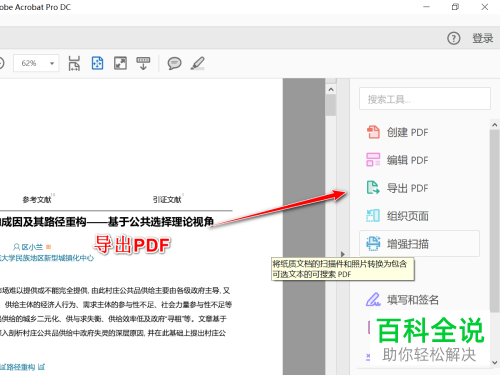Image resolution: width=500 pixels, height=375 pixels.
Task: Add a comment with the speech bubble
Action: pos(174,63)
